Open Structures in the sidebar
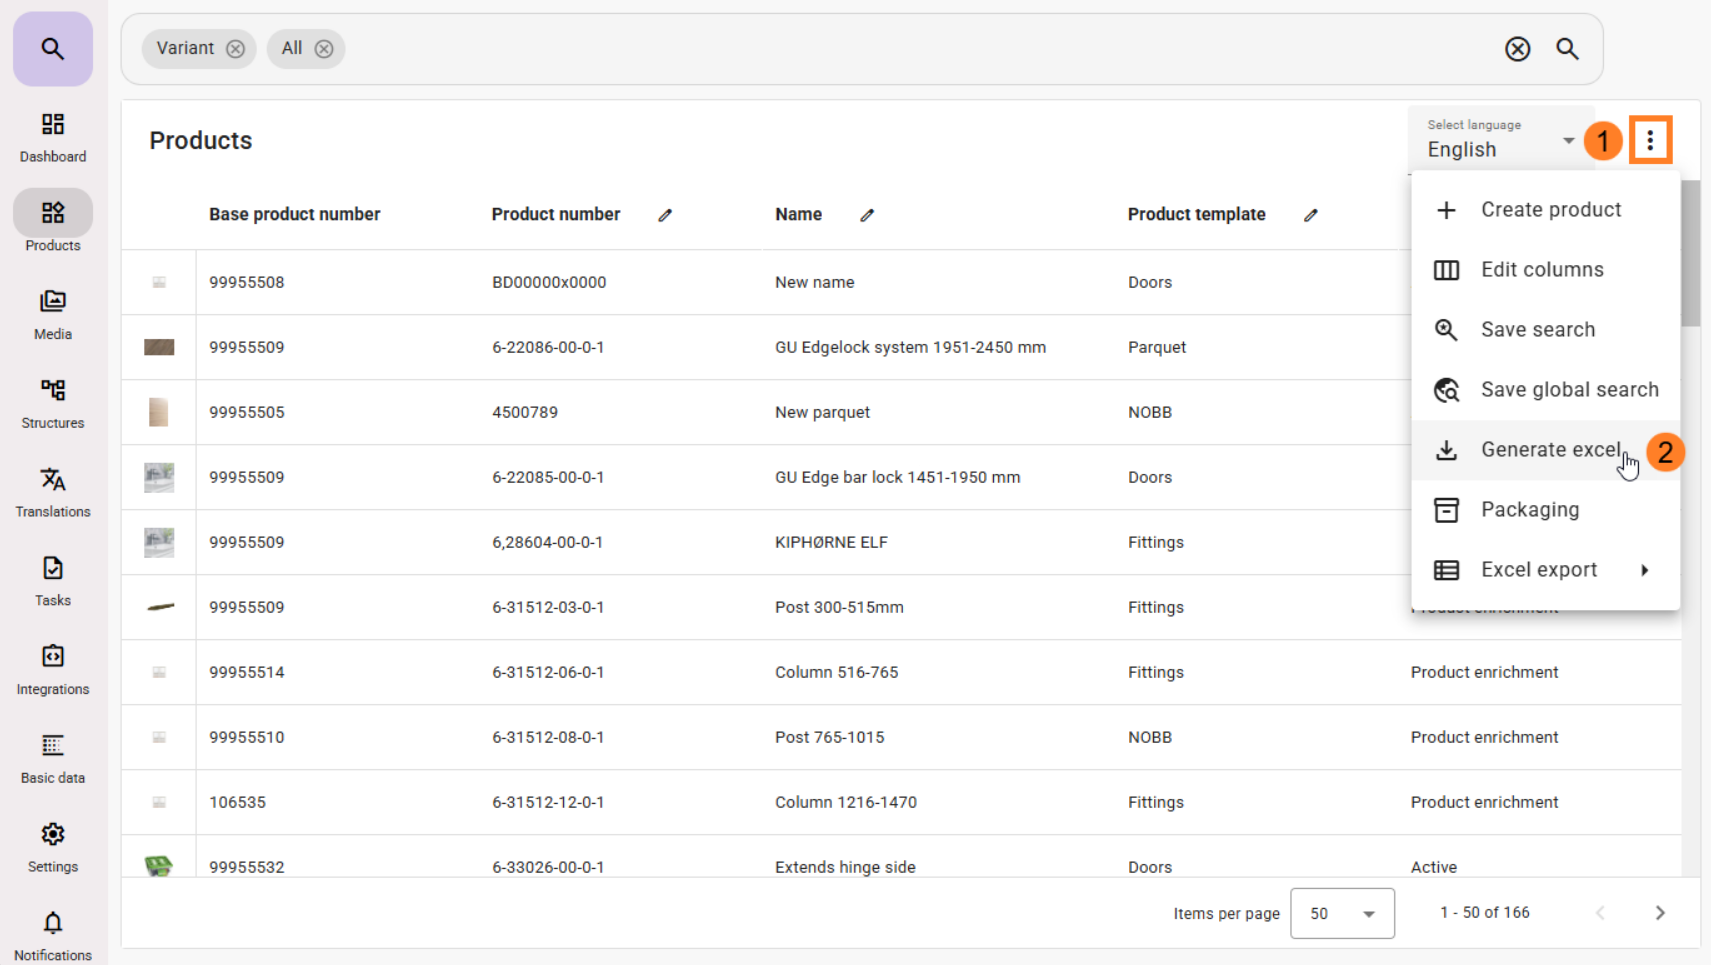The image size is (1711, 965). tap(53, 403)
